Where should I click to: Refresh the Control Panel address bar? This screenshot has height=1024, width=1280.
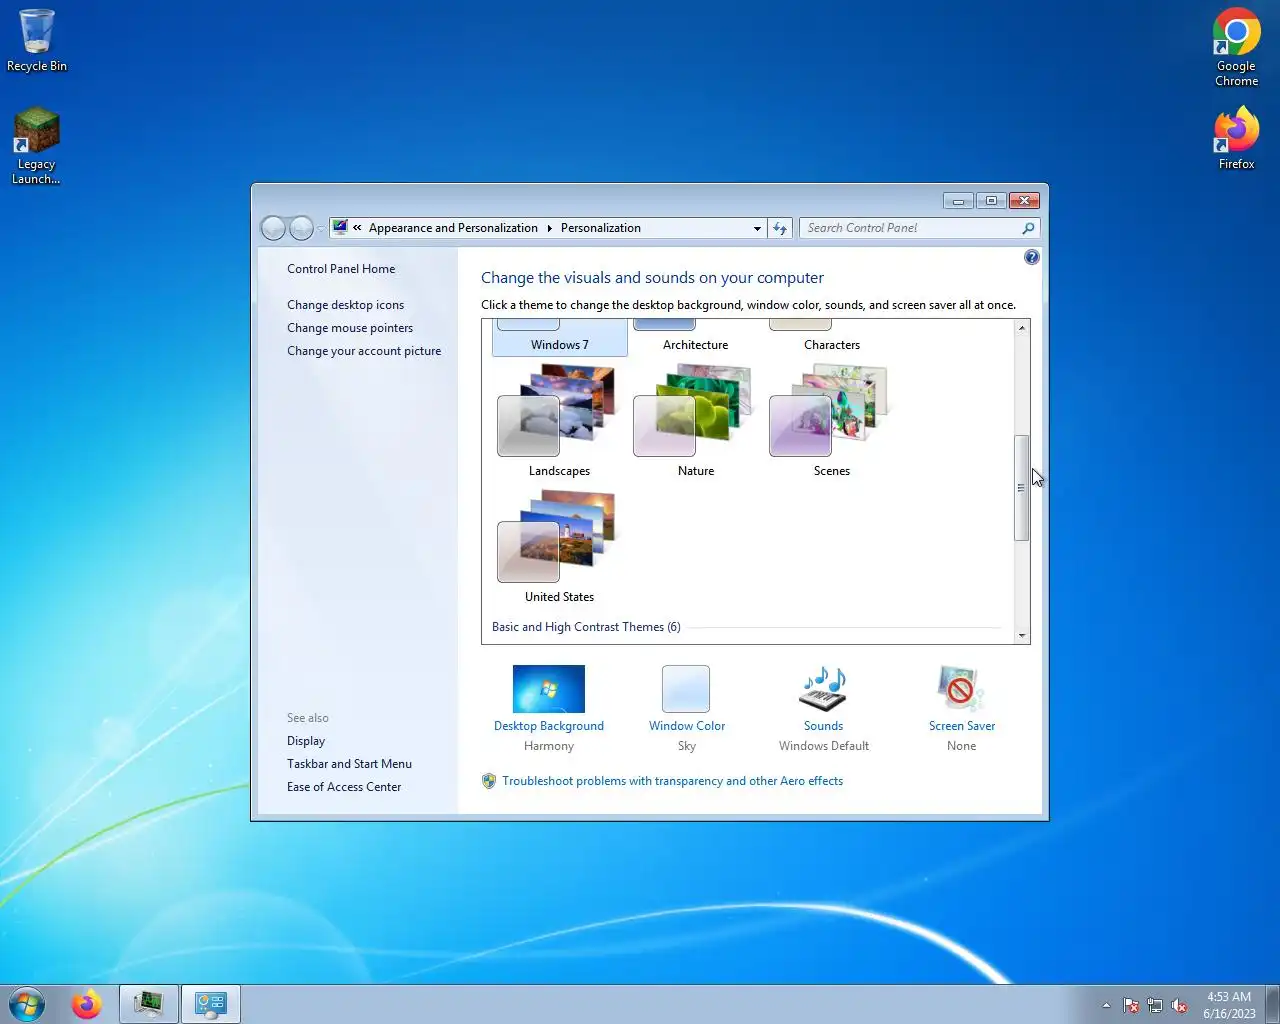pyautogui.click(x=781, y=228)
